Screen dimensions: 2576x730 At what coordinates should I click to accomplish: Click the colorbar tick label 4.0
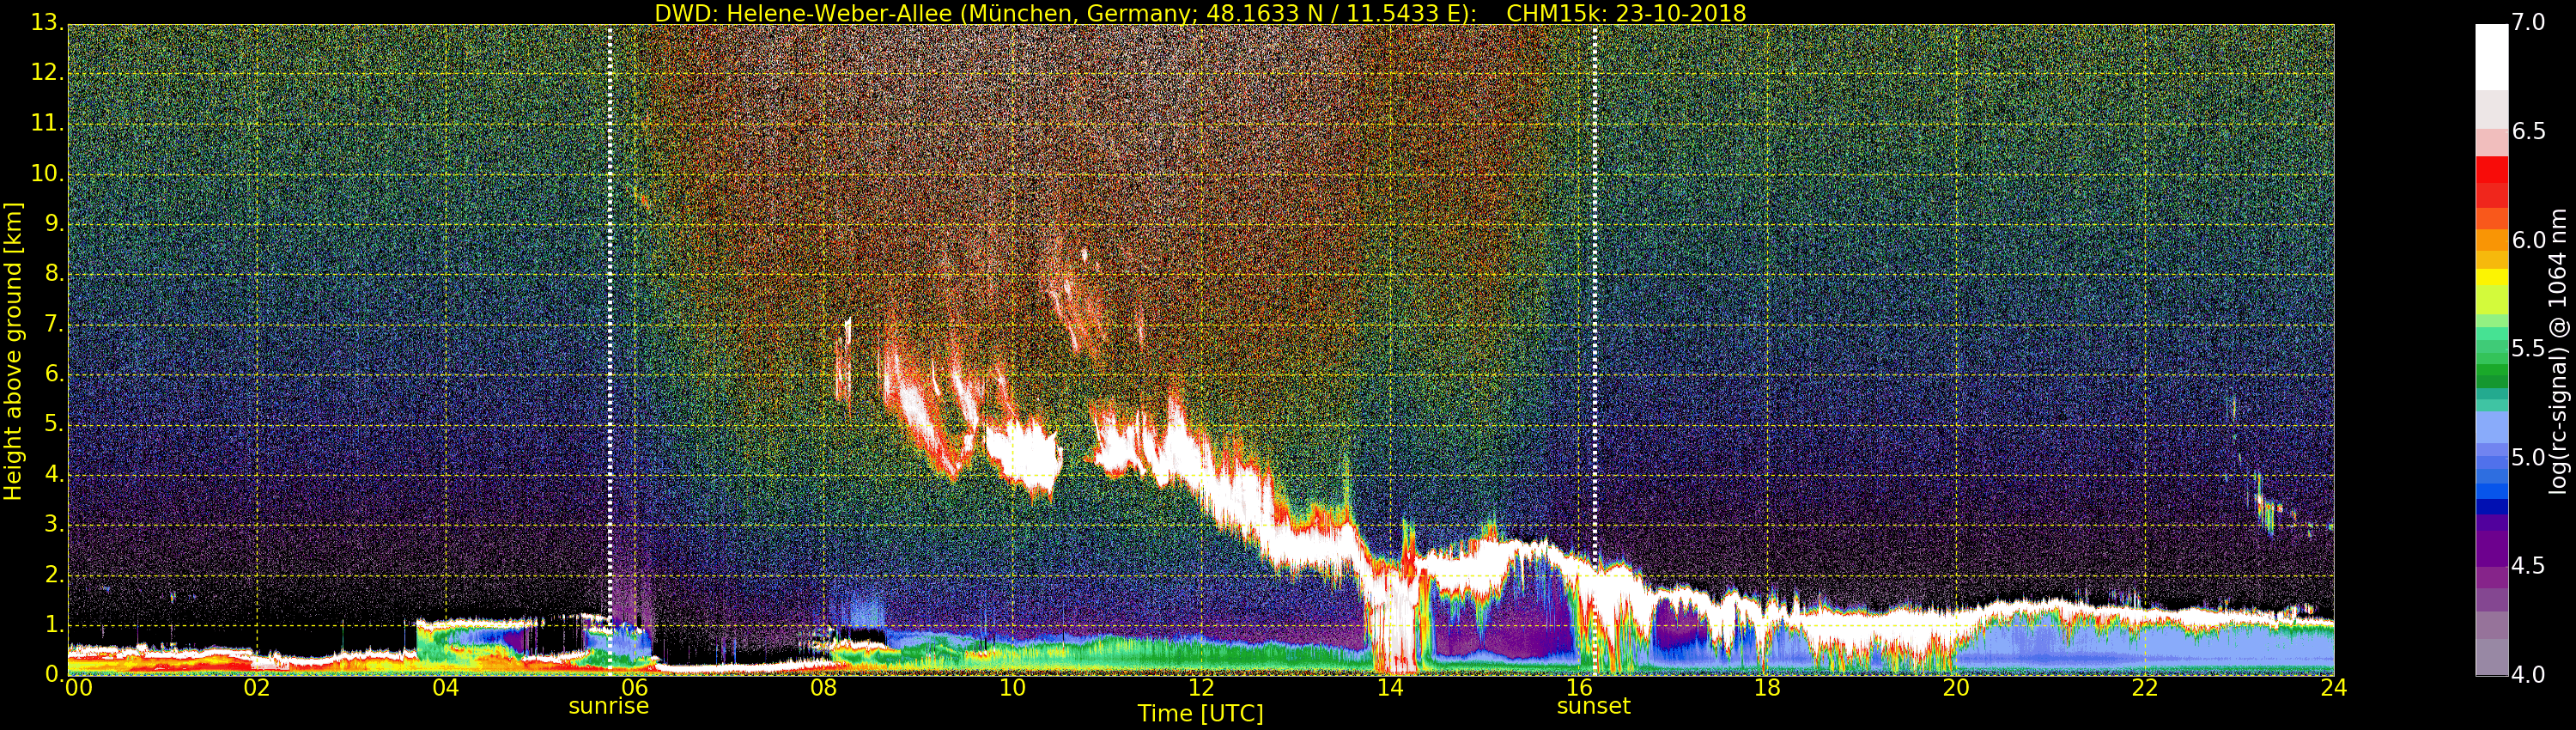(x=2528, y=675)
